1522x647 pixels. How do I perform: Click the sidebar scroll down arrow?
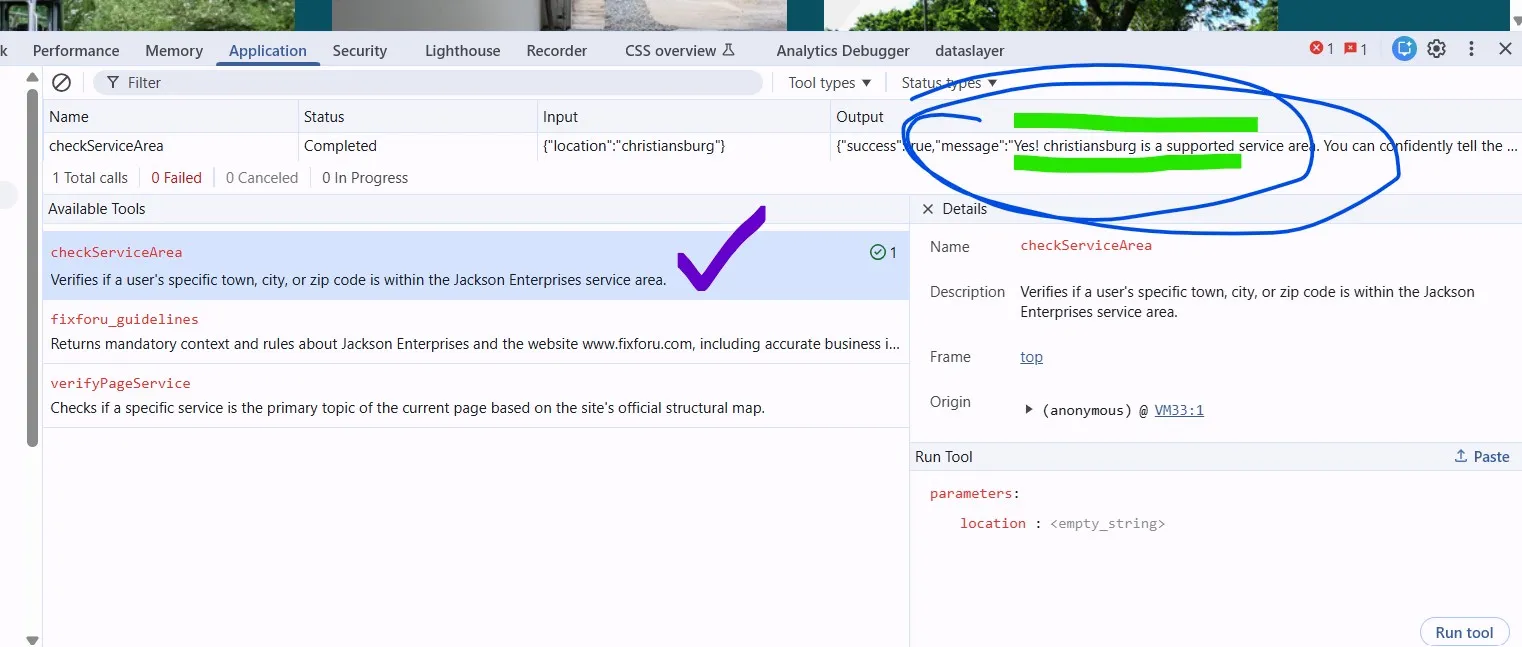tap(33, 640)
